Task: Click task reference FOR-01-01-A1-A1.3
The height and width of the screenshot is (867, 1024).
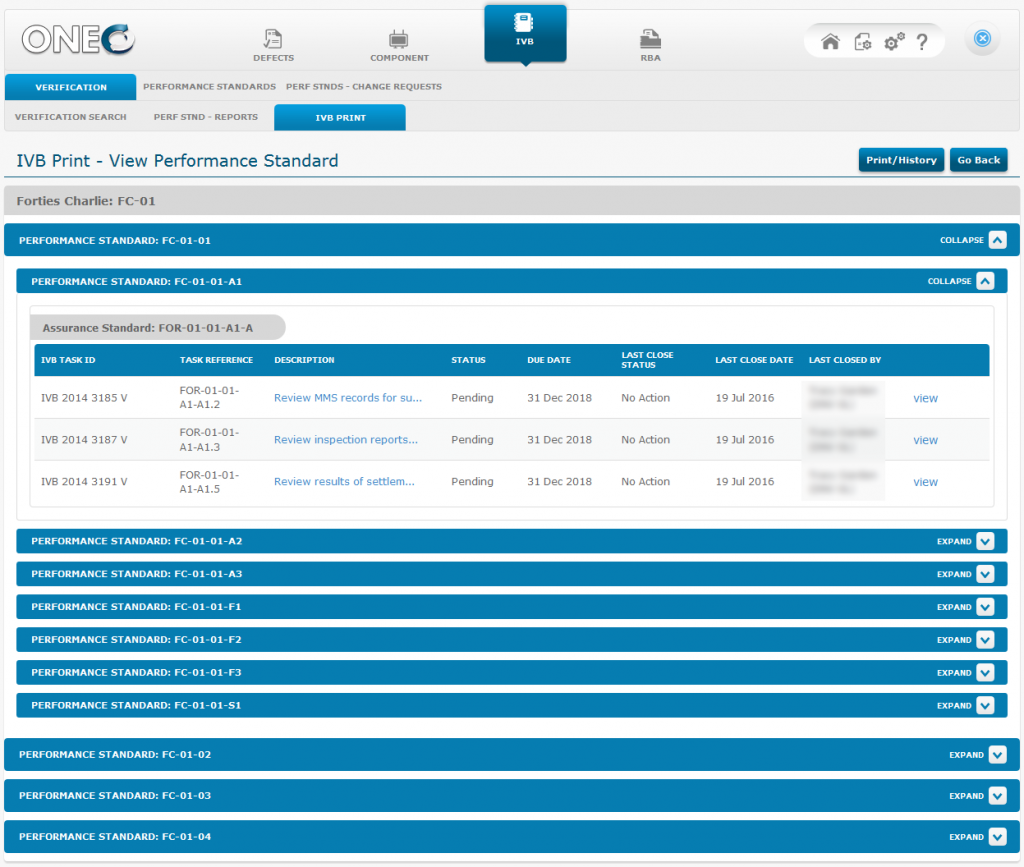Action: coord(209,439)
